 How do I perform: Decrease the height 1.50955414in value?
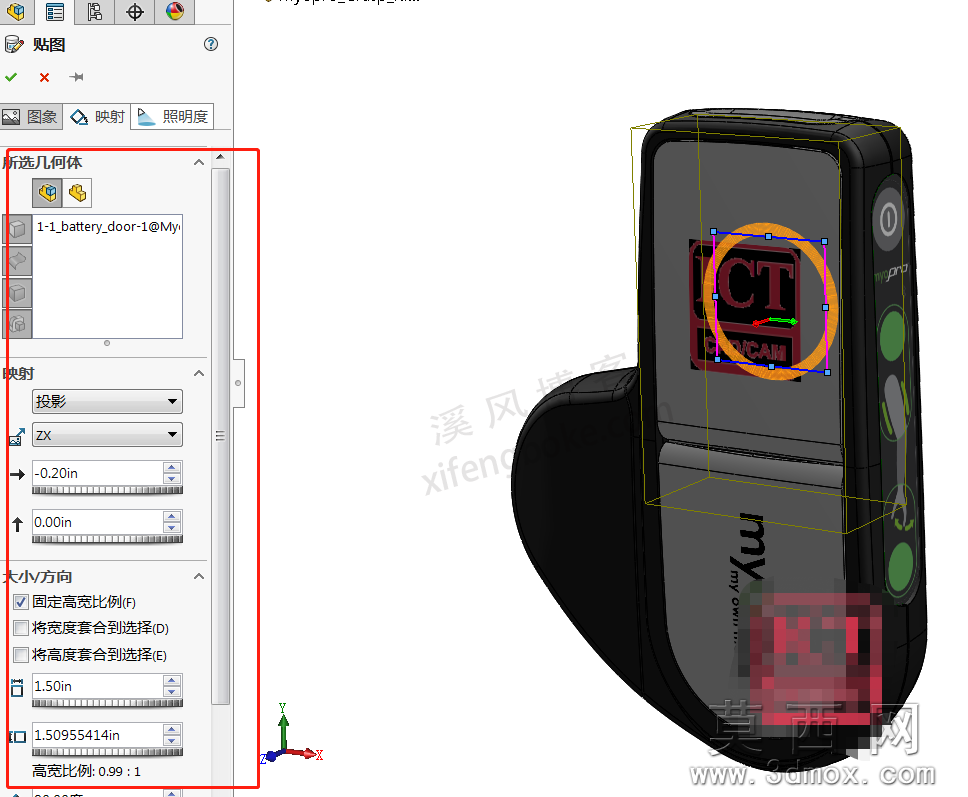pos(172,741)
